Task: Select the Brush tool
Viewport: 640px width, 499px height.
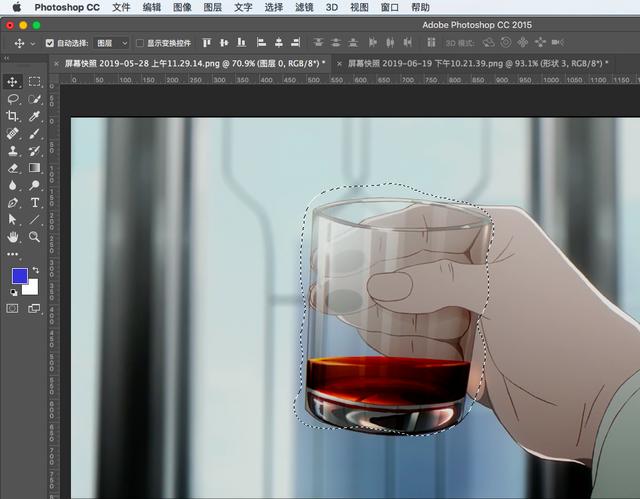Action: (x=35, y=133)
